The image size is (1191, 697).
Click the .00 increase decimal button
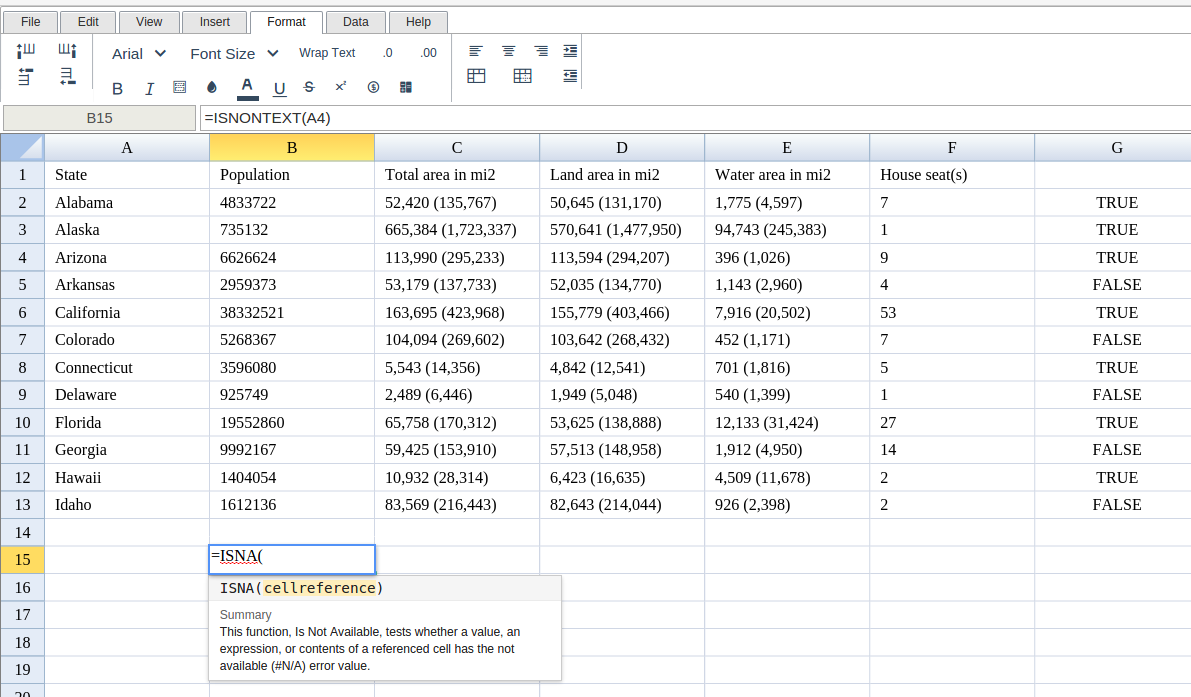[428, 53]
